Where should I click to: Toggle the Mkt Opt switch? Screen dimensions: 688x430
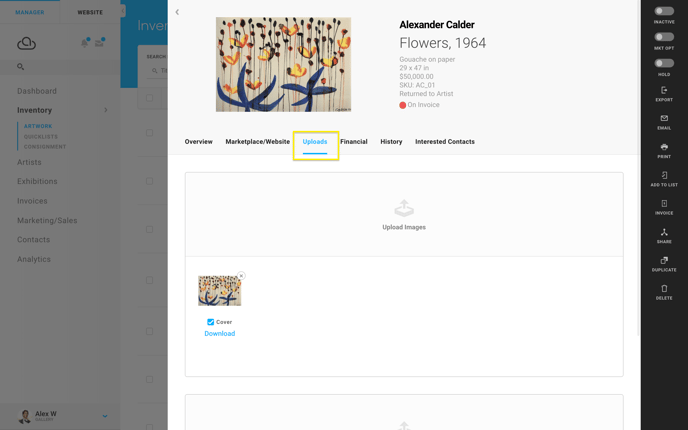click(x=664, y=37)
